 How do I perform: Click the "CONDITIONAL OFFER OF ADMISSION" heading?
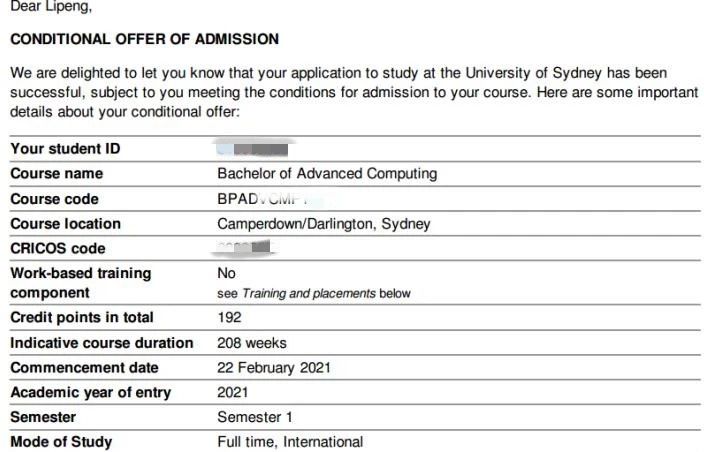(x=144, y=39)
